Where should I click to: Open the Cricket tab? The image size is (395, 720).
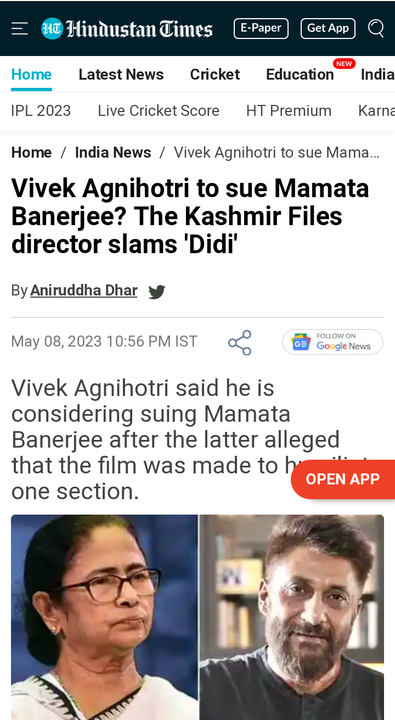tap(215, 74)
